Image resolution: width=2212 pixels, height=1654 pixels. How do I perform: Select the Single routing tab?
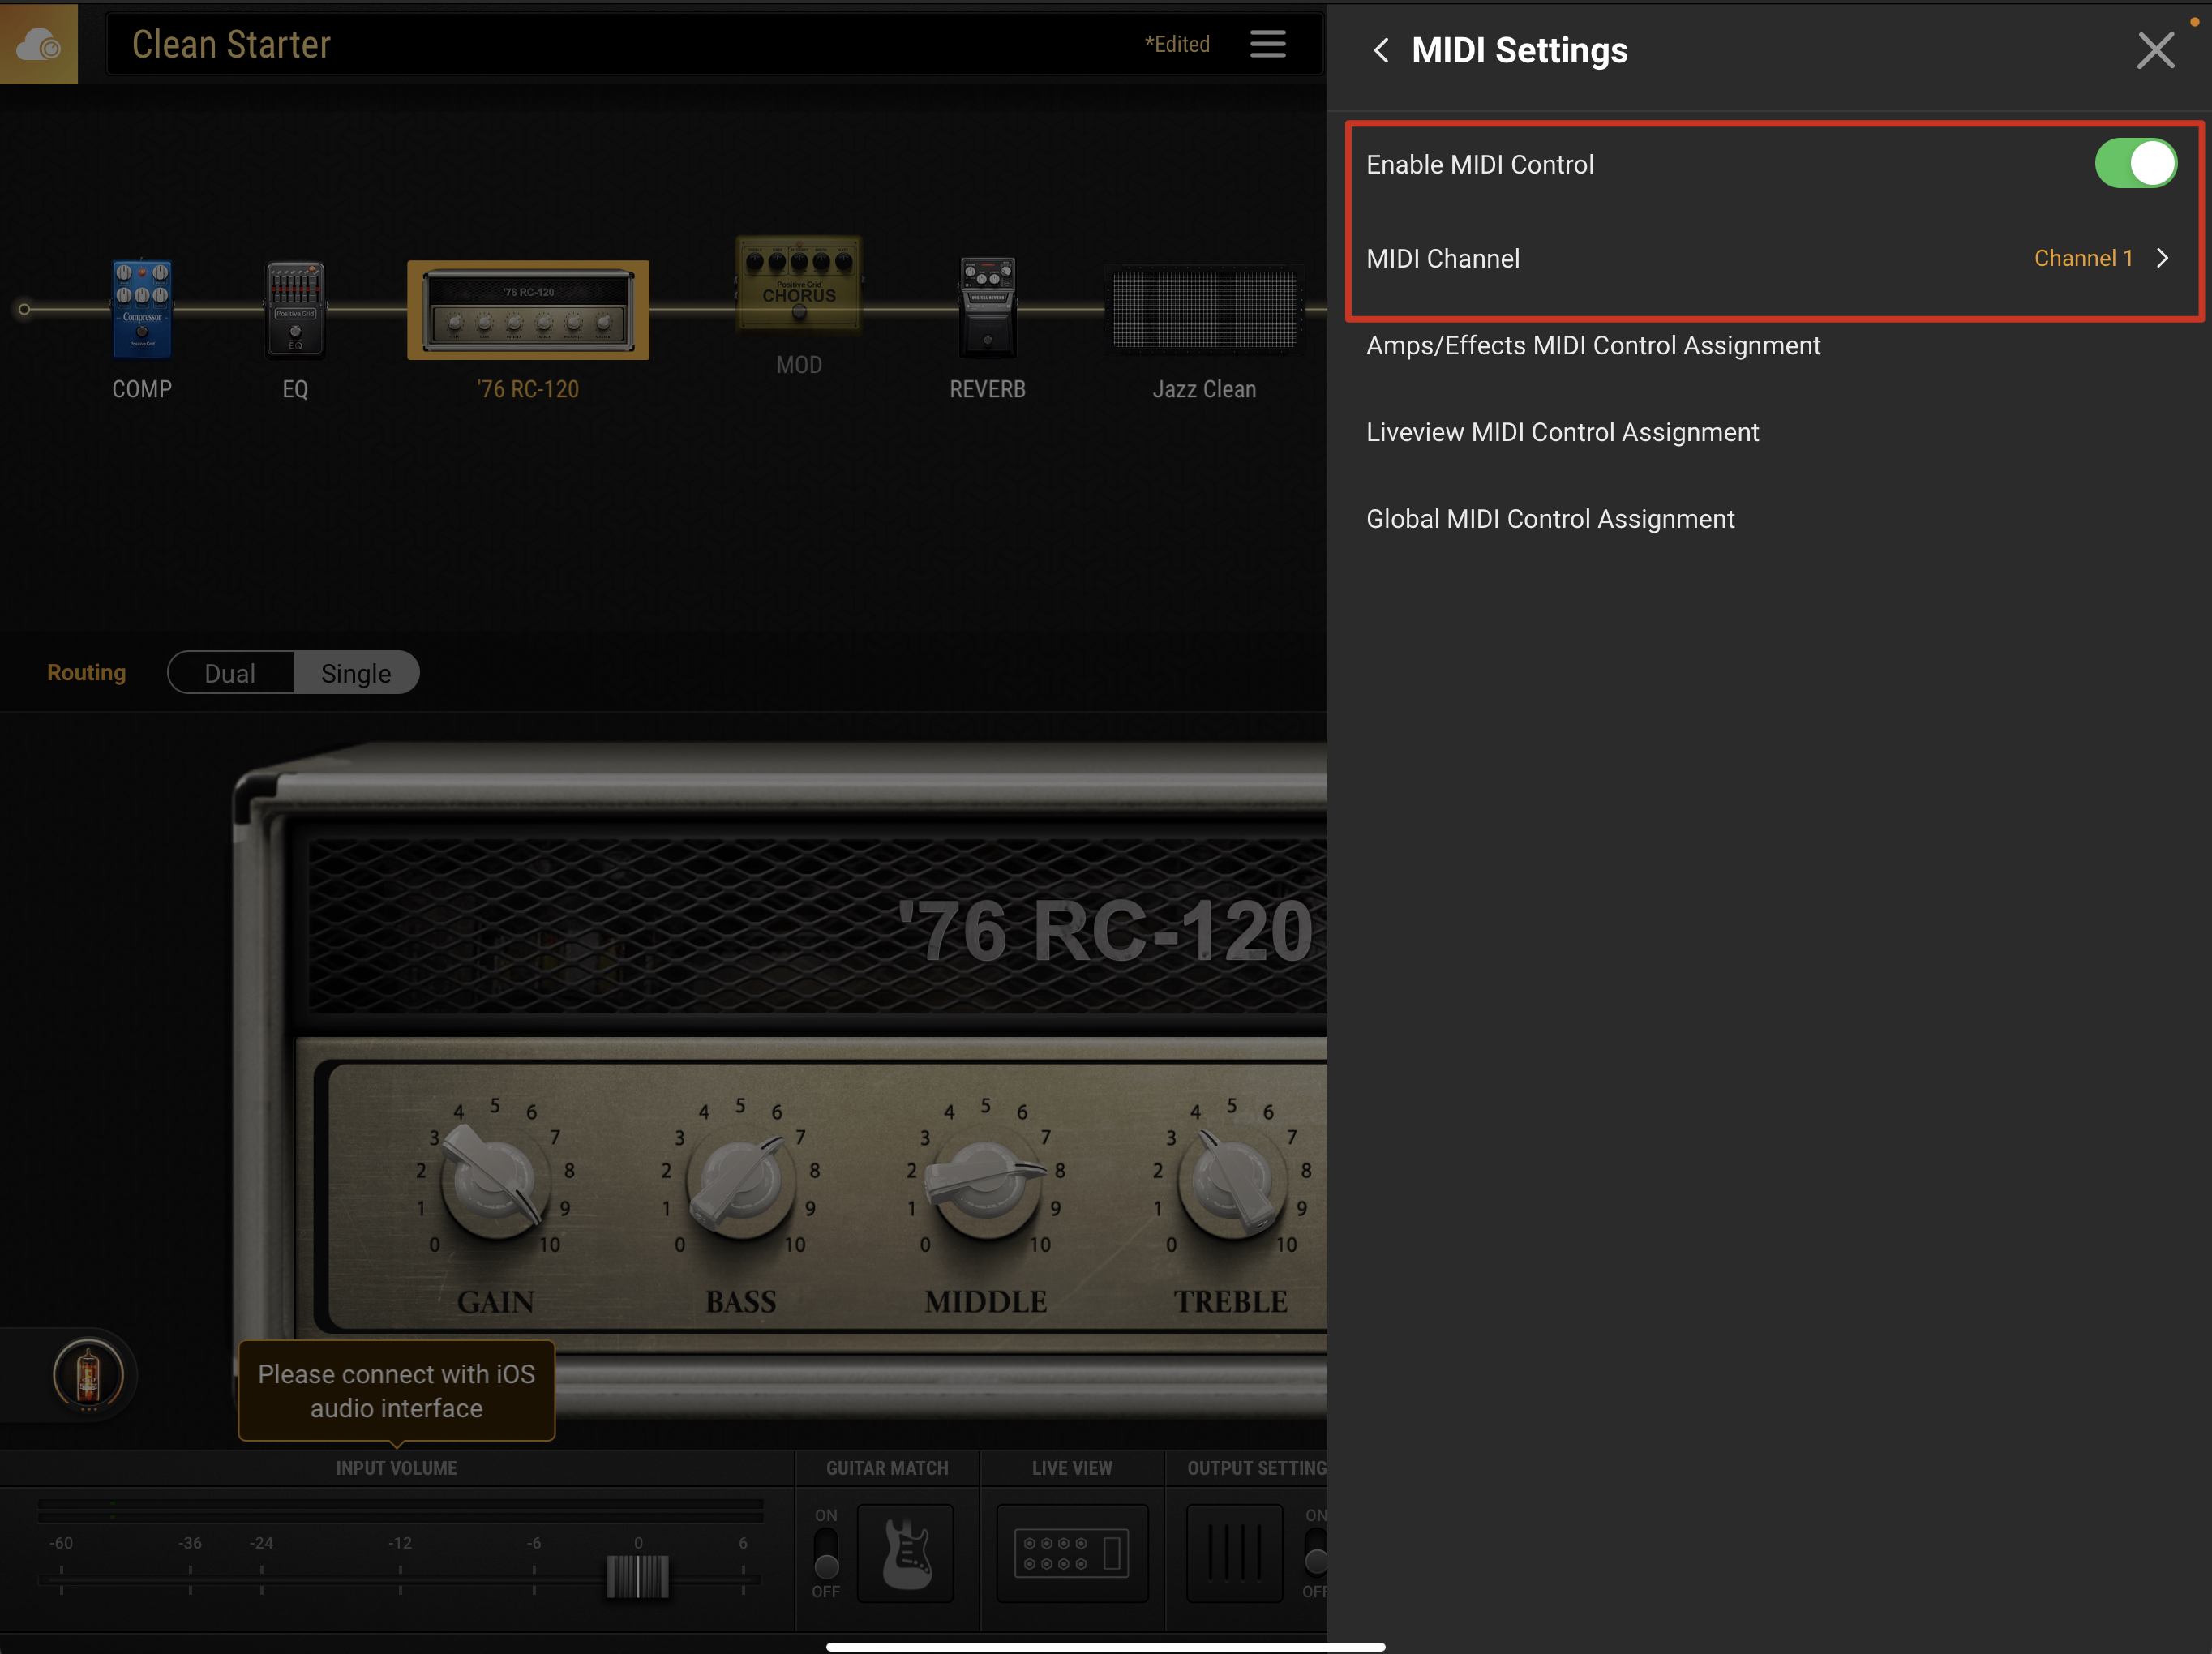pos(356,672)
